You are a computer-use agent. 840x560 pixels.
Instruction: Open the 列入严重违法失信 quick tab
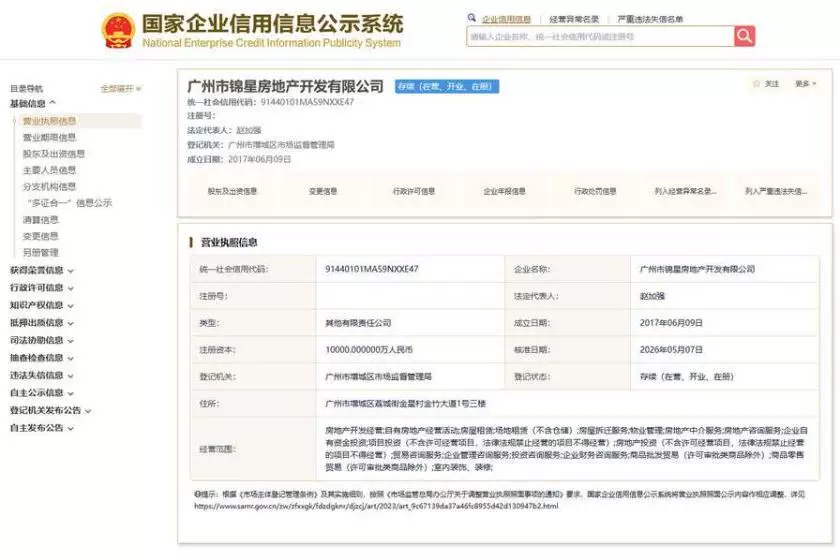click(776, 191)
